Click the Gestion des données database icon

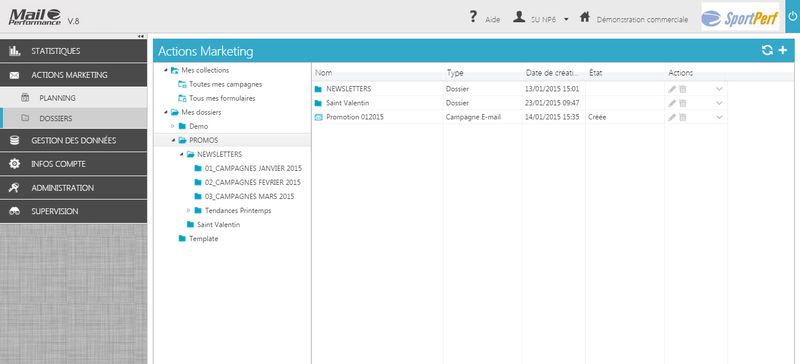coord(15,140)
